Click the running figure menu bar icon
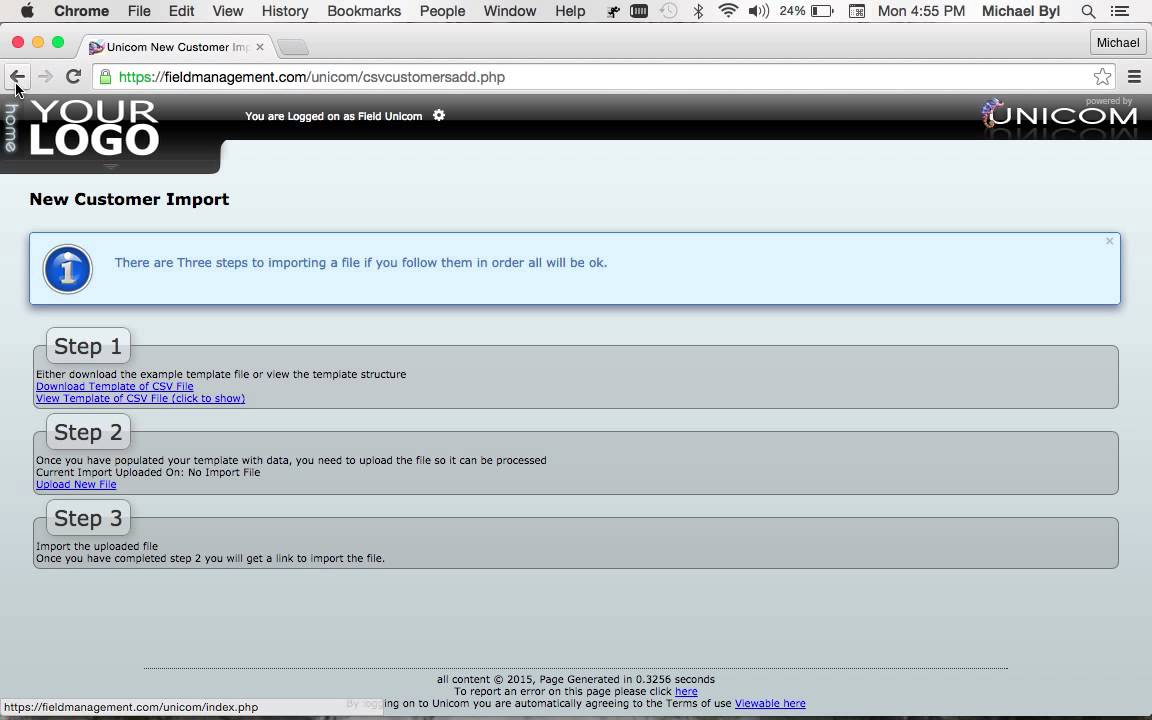The height and width of the screenshot is (720, 1152). click(613, 11)
